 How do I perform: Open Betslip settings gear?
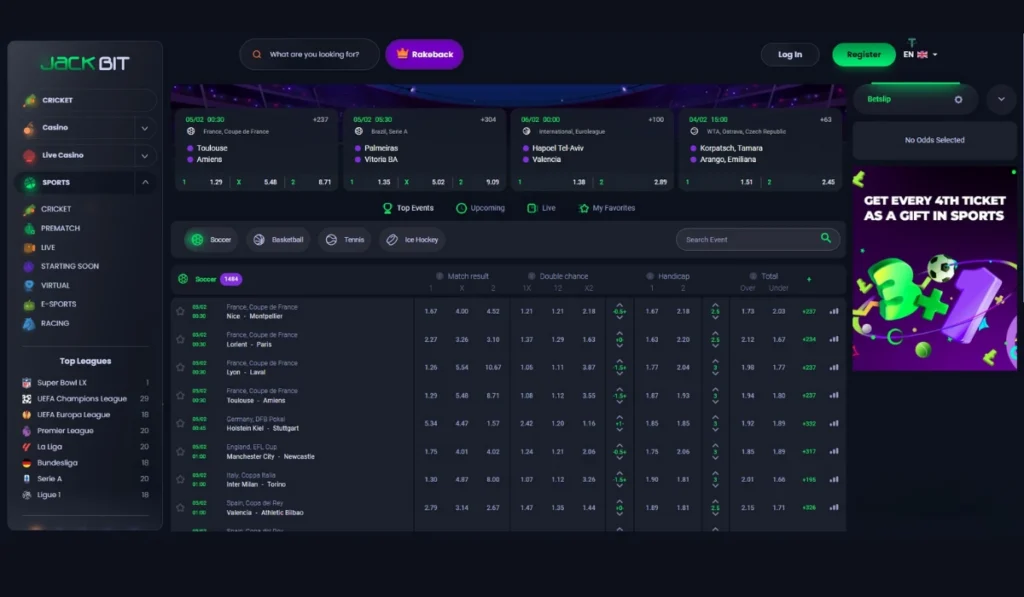958,99
